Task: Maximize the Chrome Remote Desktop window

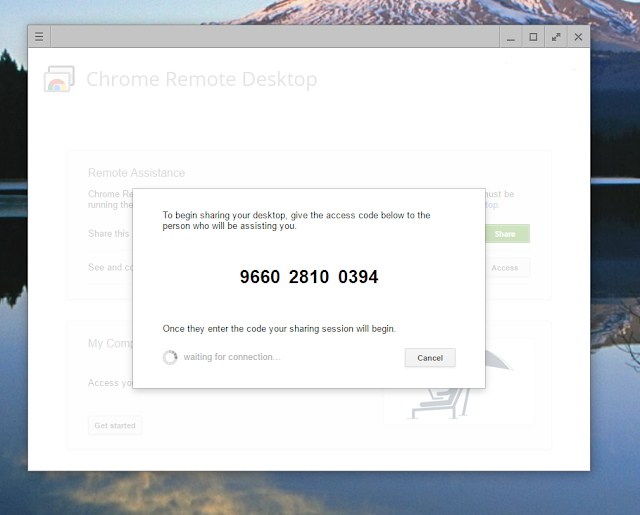Action: (x=533, y=37)
